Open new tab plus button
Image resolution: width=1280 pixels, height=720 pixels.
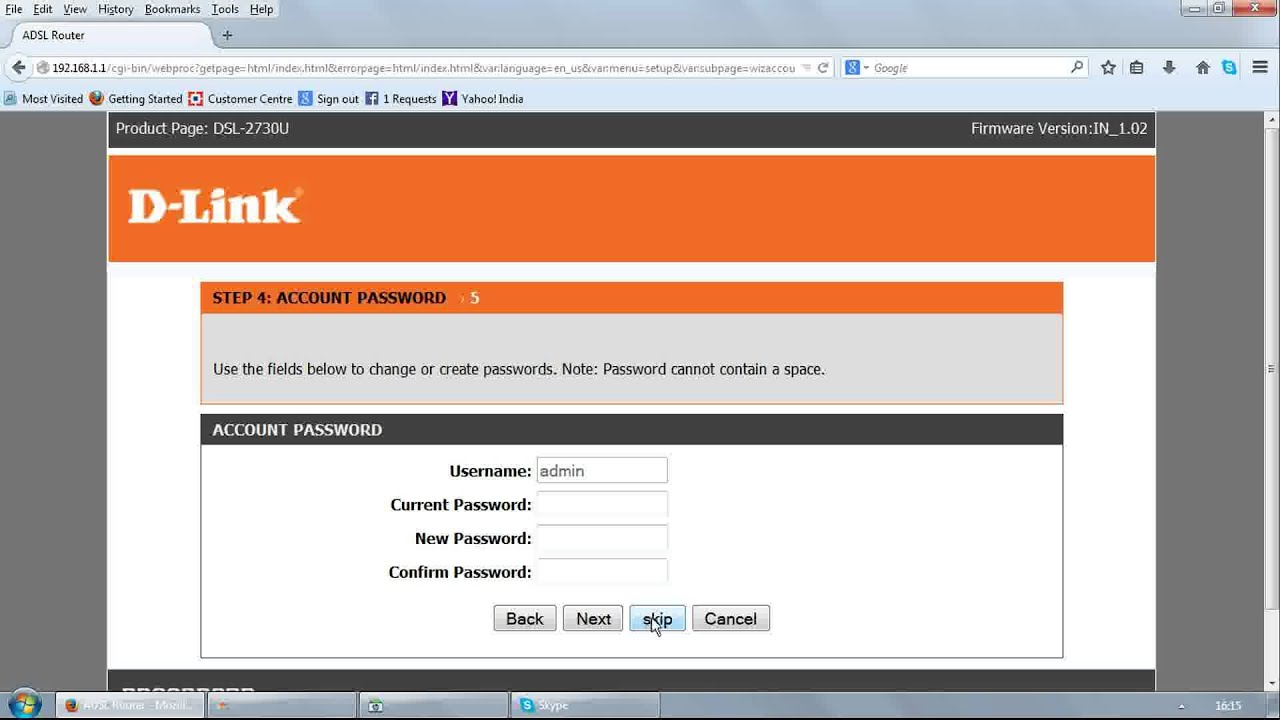click(227, 35)
